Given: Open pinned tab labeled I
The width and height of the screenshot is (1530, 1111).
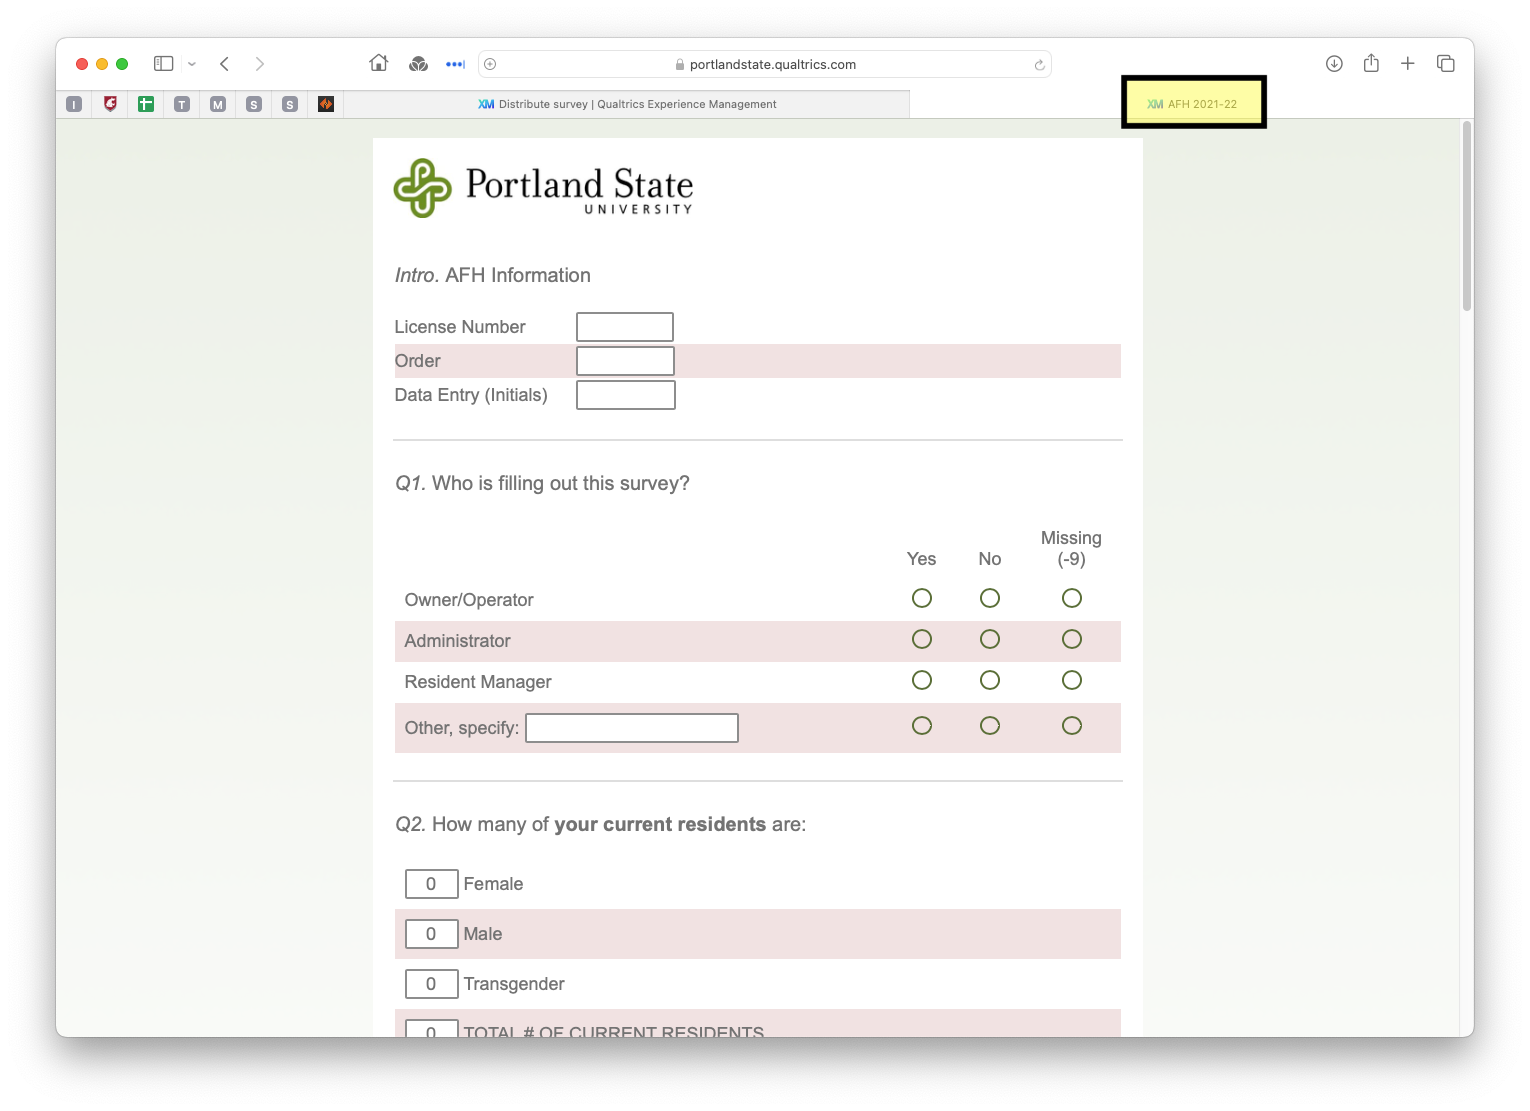Looking at the screenshot, I should (74, 104).
